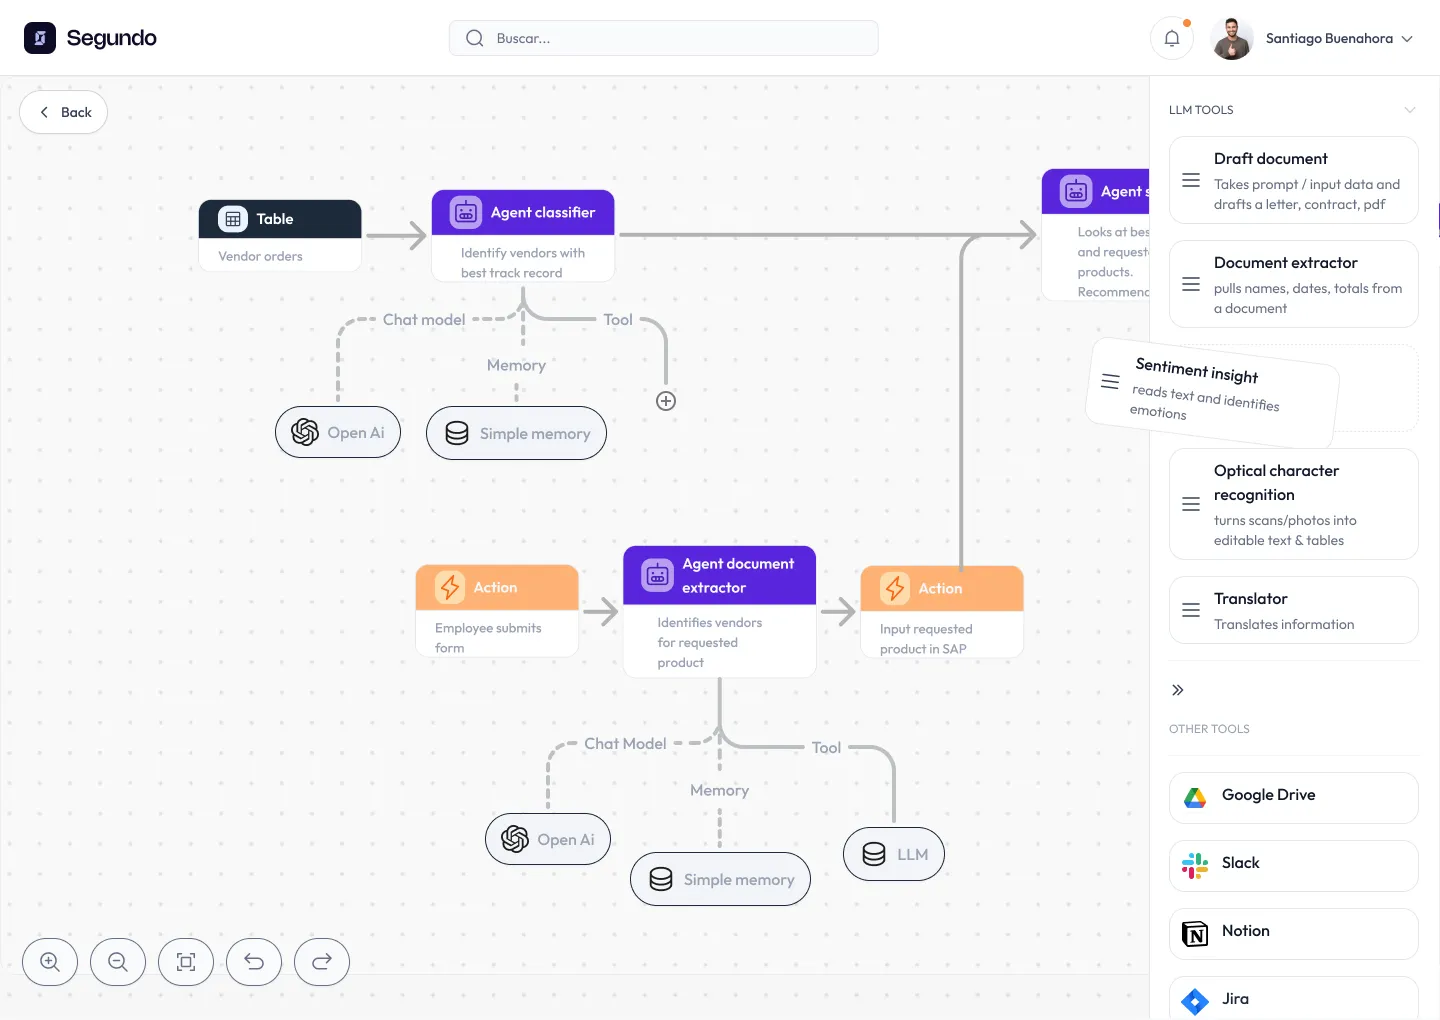Click the Simple memory database icon

coord(457,433)
